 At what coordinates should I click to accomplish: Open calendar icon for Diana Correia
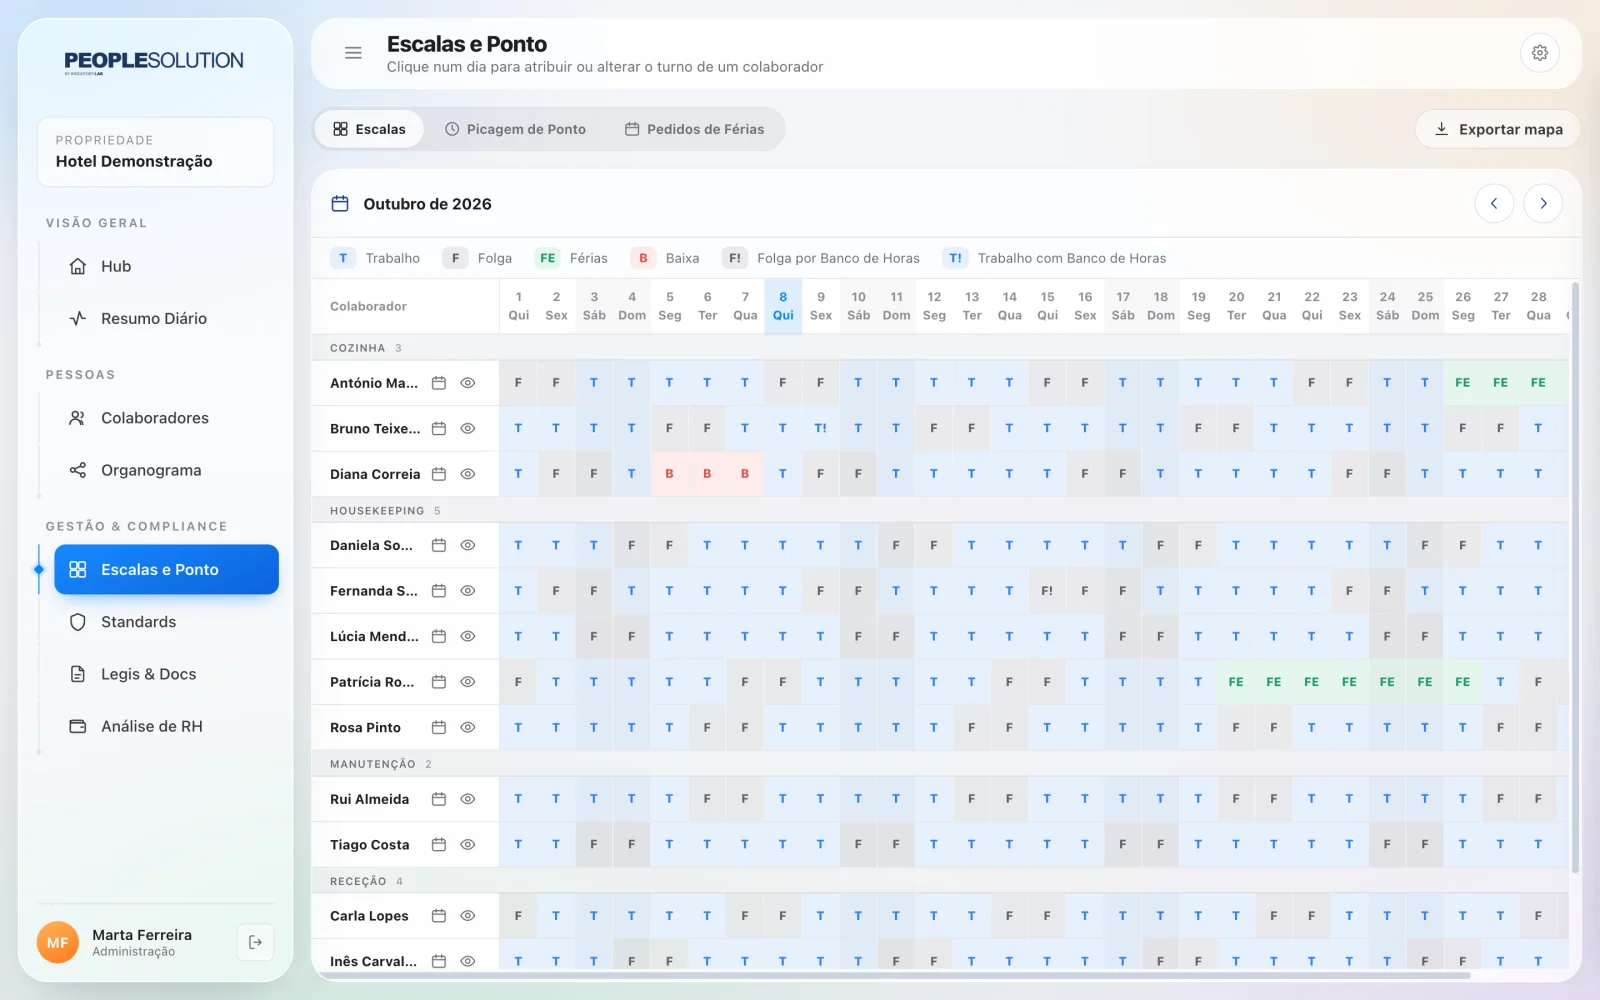(439, 474)
